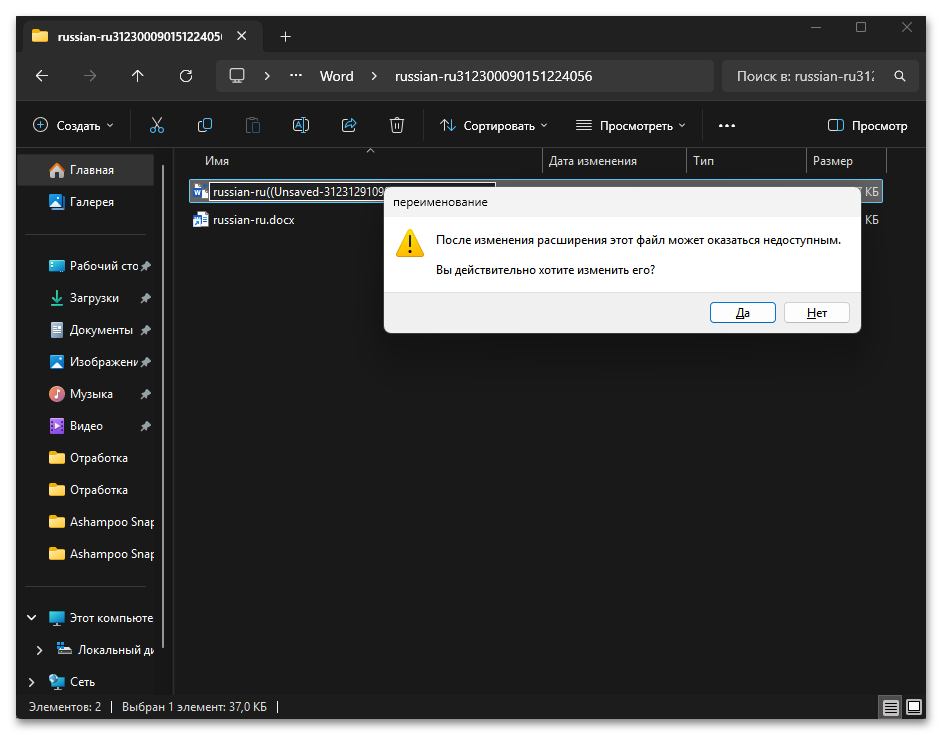Click the Cut scissors icon in toolbar
The image size is (942, 735).
click(x=157, y=125)
